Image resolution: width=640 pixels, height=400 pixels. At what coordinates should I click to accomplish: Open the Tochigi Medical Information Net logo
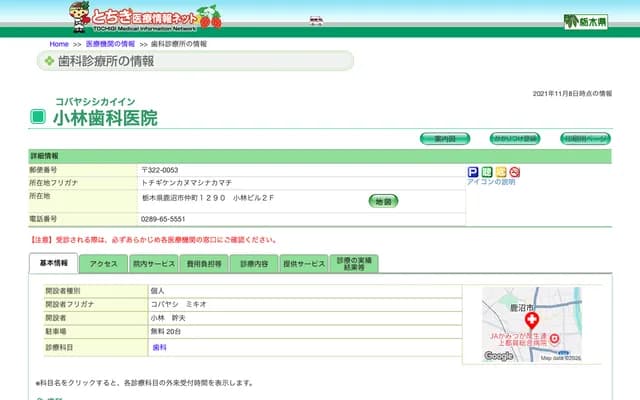(x=145, y=17)
